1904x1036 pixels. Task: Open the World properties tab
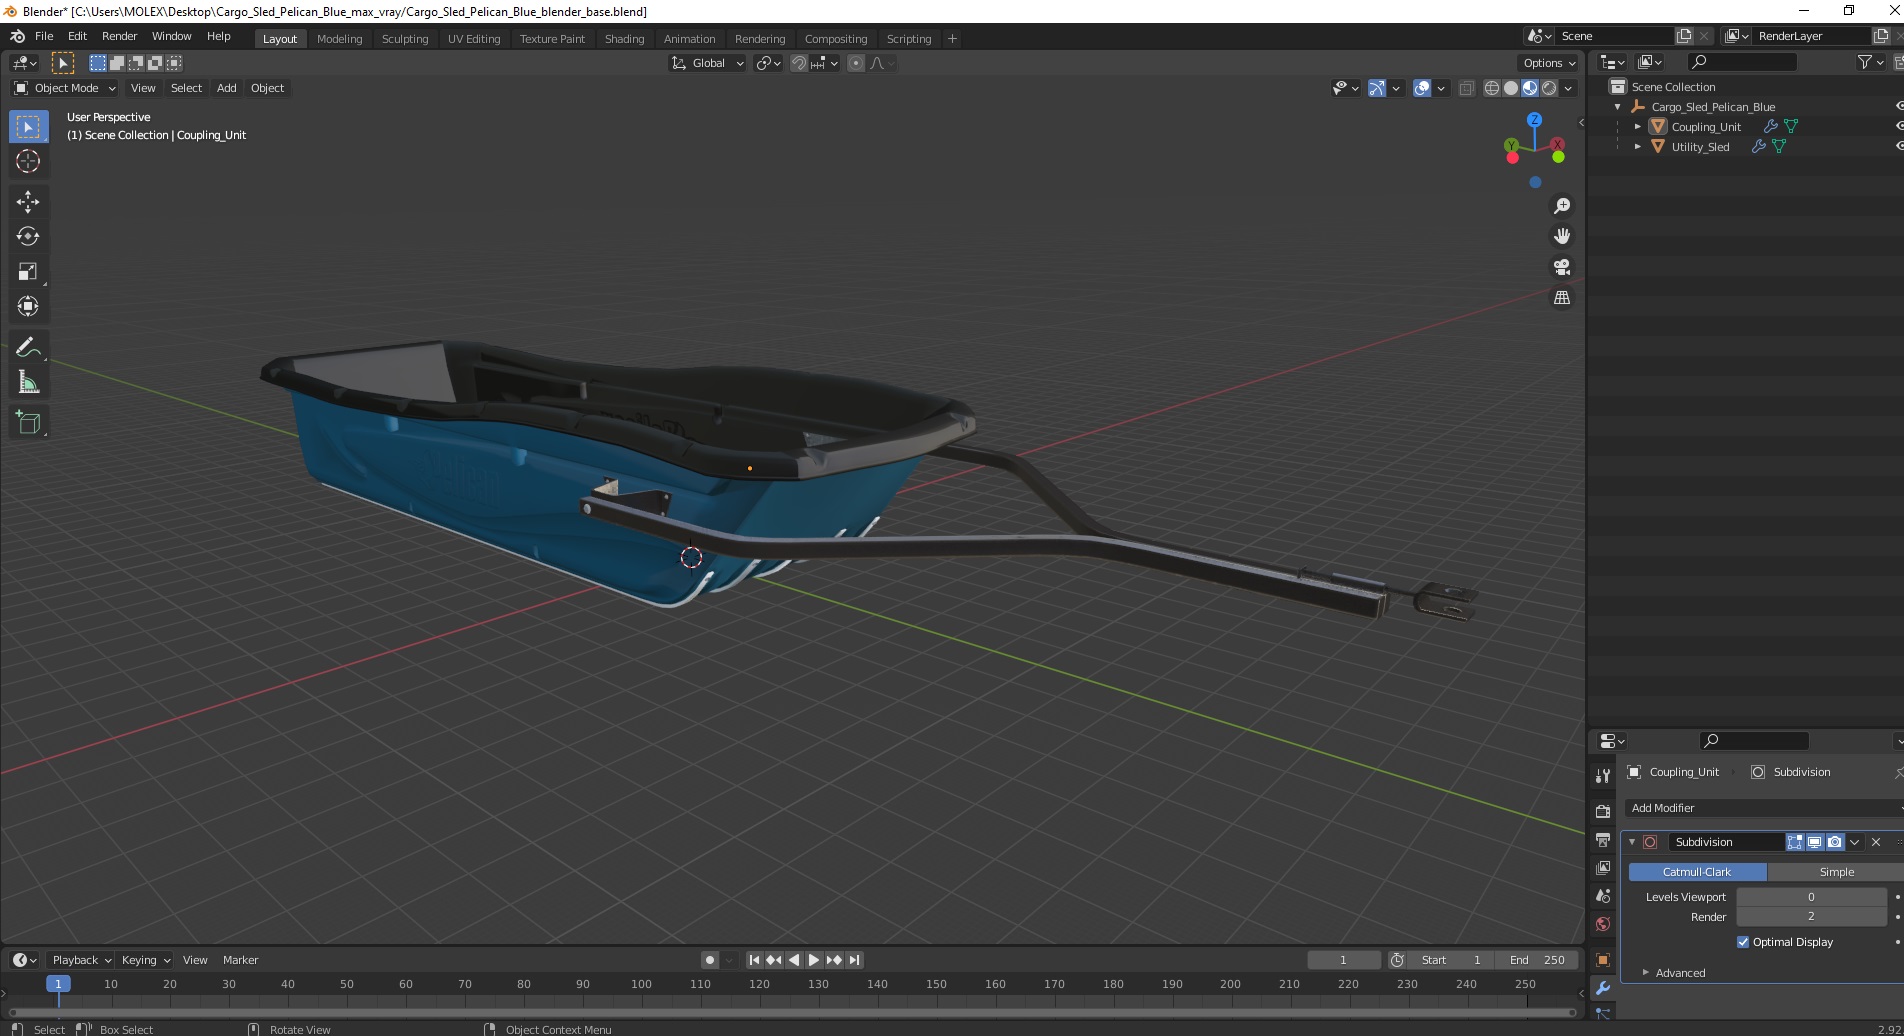coord(1603,924)
